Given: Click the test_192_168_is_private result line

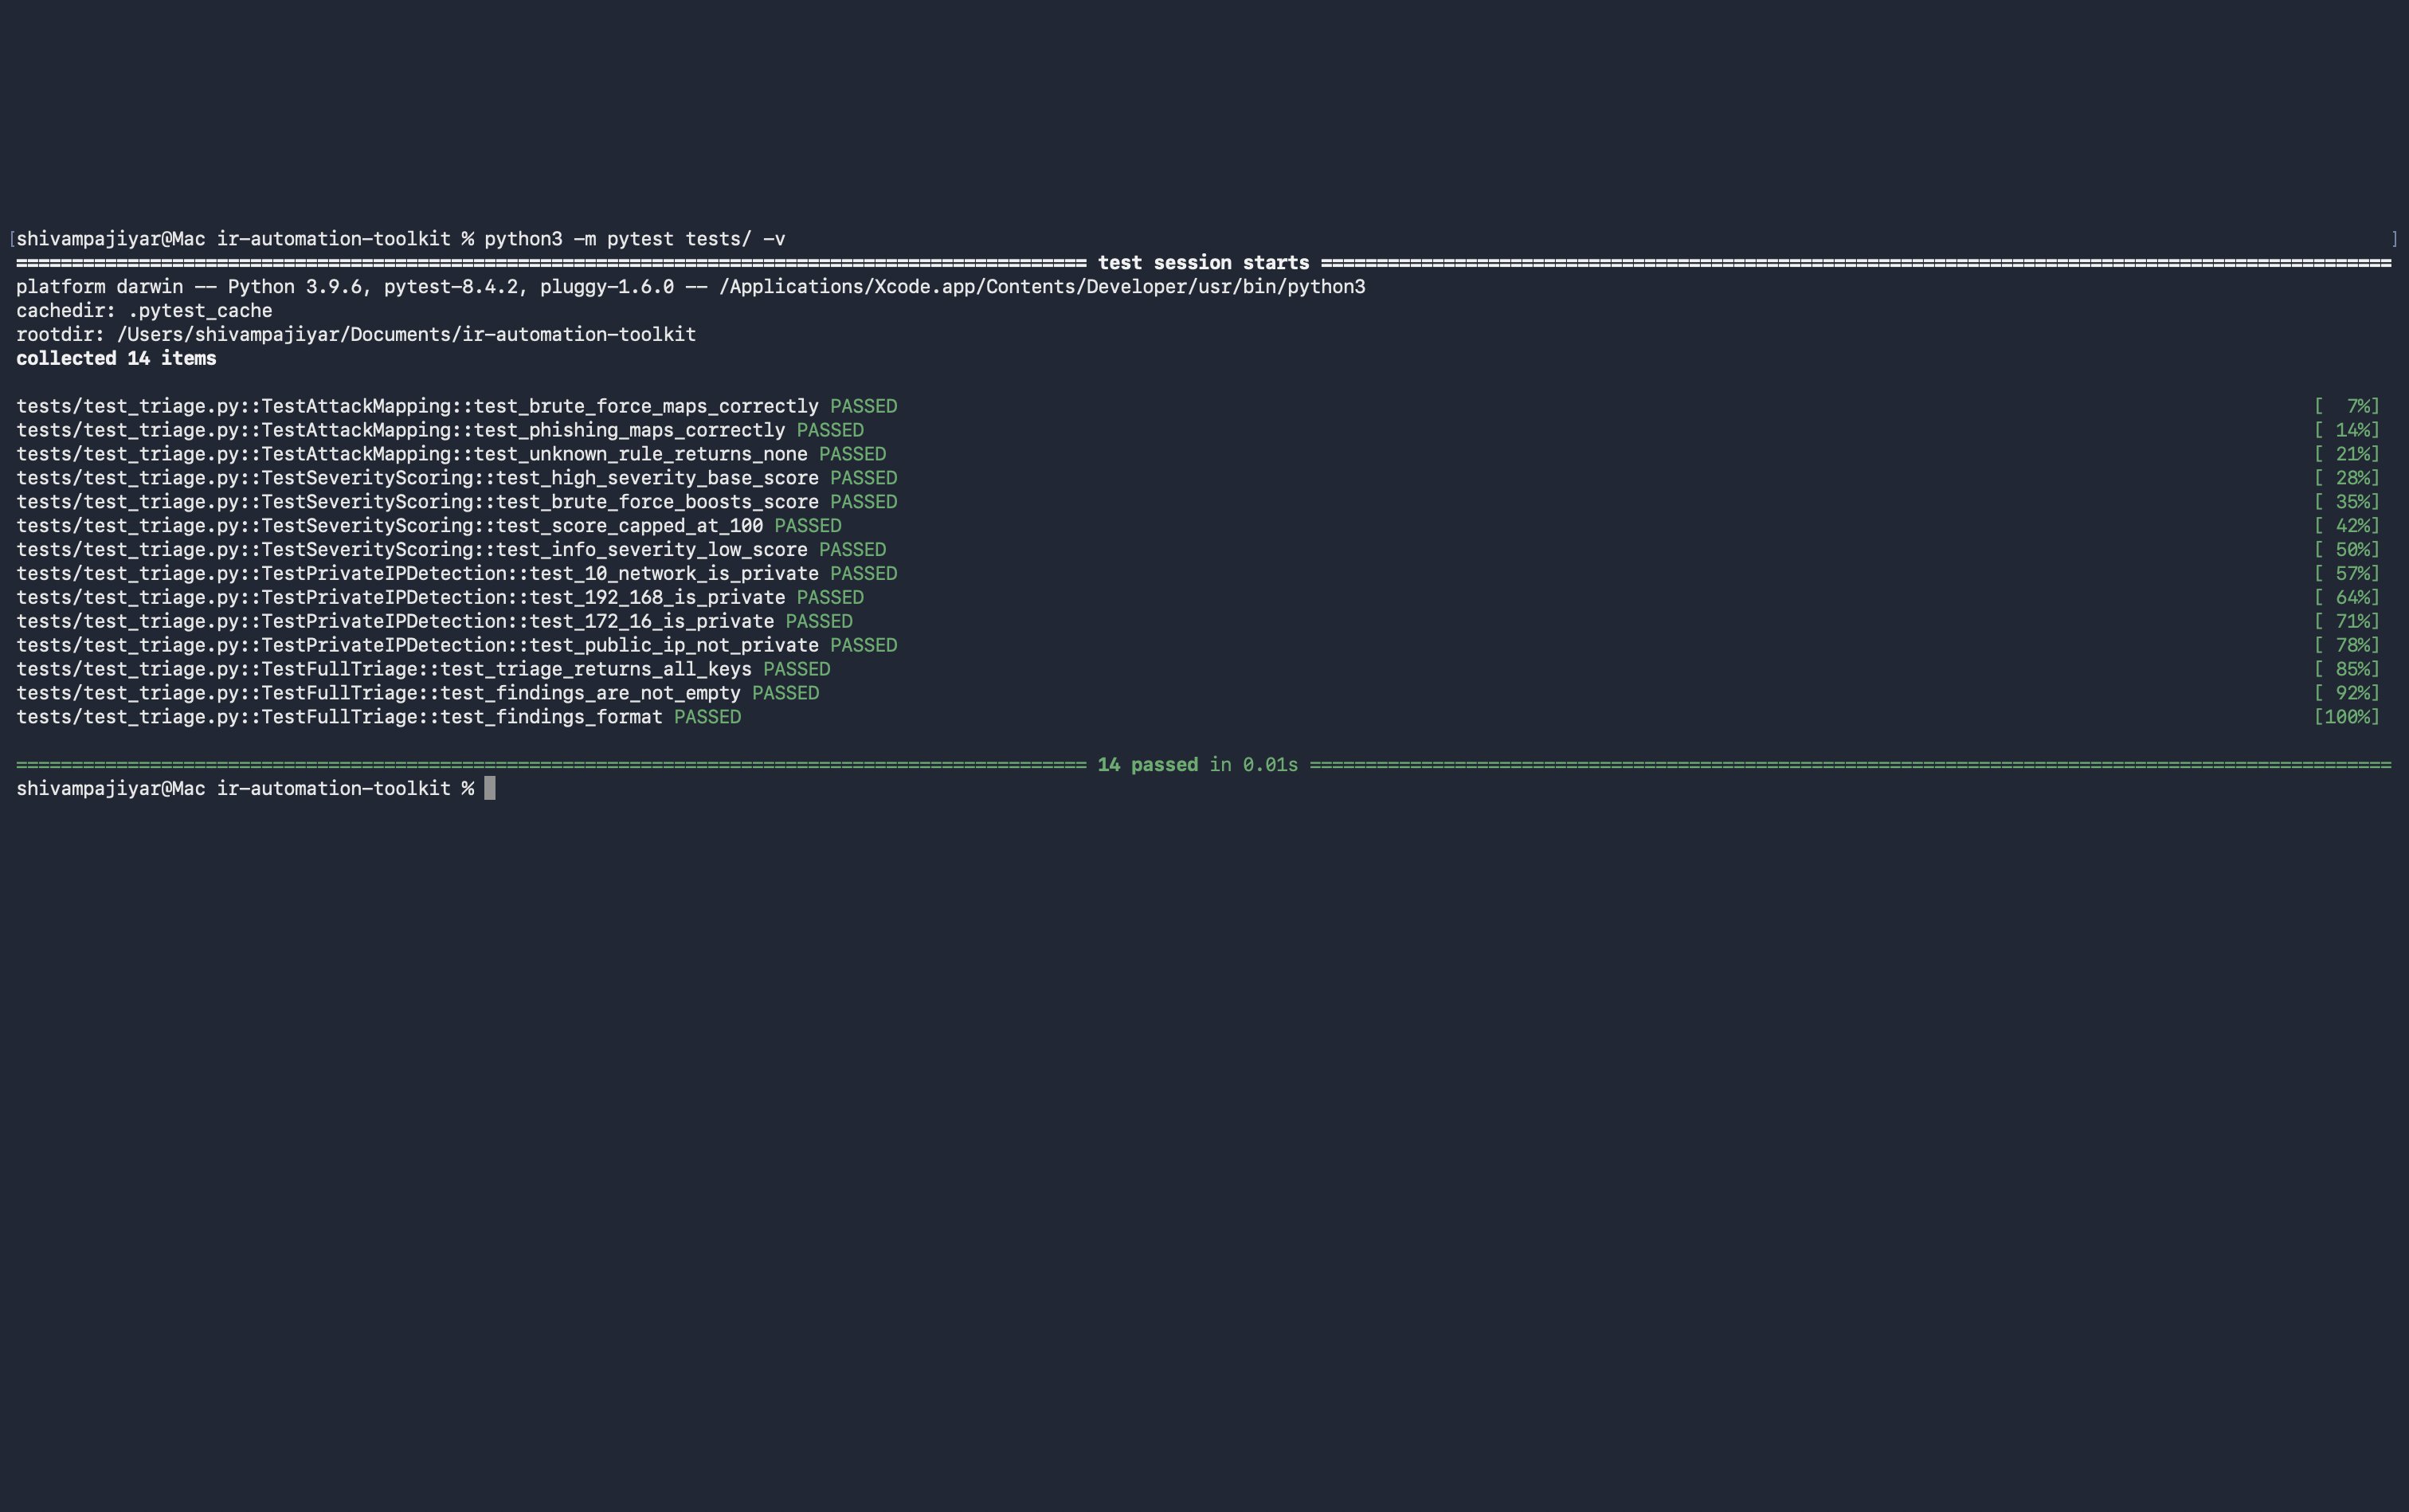Looking at the screenshot, I should click(x=440, y=598).
